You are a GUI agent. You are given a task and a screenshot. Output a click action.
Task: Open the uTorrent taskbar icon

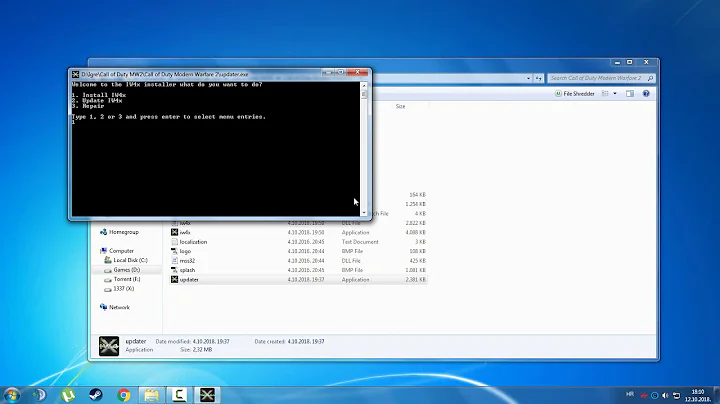[68, 395]
